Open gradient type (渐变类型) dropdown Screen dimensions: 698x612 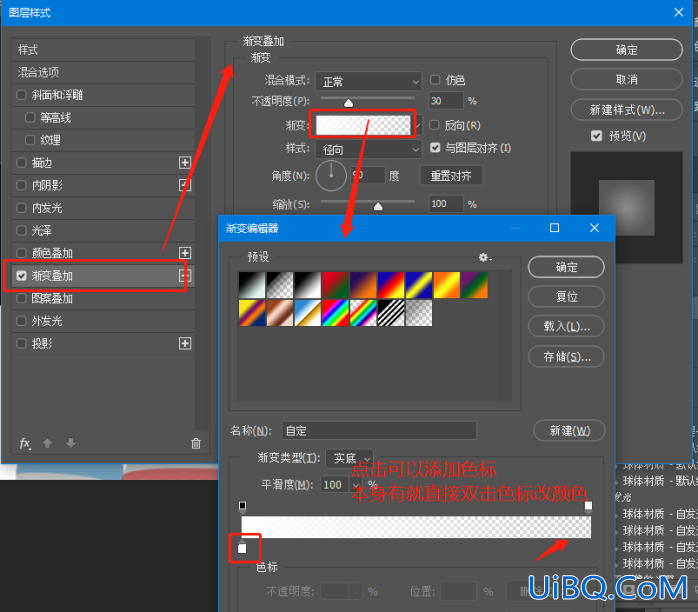click(349, 458)
